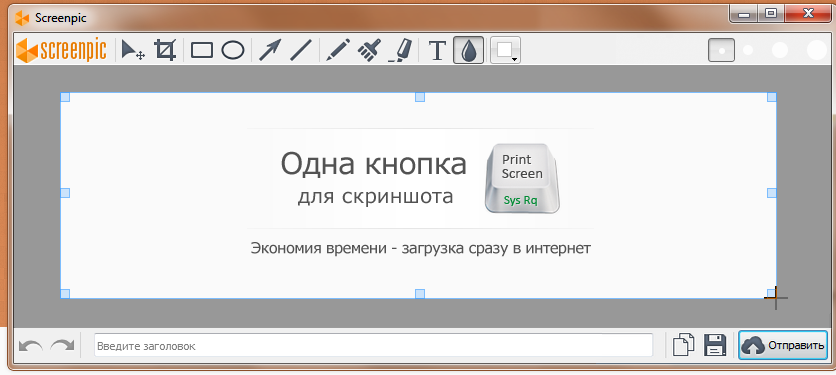Viewport: 836px width, 375px height.
Task: Select the Crop tool
Action: pos(165,50)
